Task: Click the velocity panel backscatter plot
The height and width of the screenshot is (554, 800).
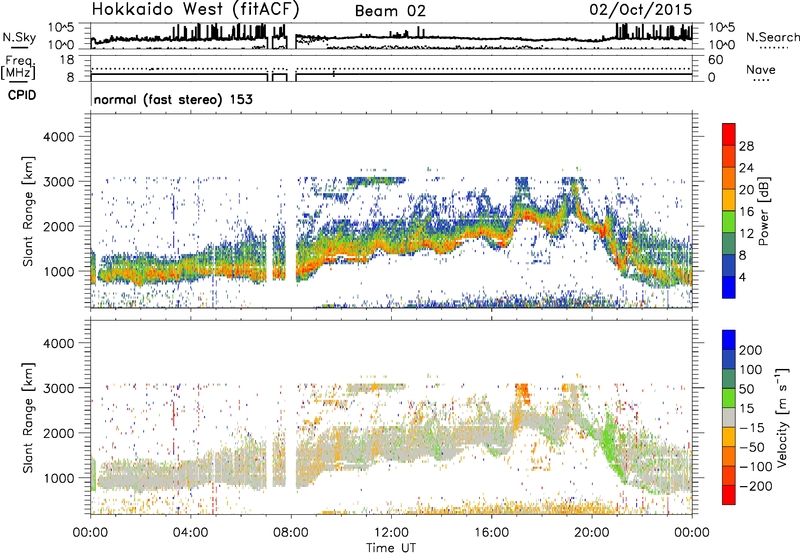Action: pyautogui.click(x=391, y=417)
